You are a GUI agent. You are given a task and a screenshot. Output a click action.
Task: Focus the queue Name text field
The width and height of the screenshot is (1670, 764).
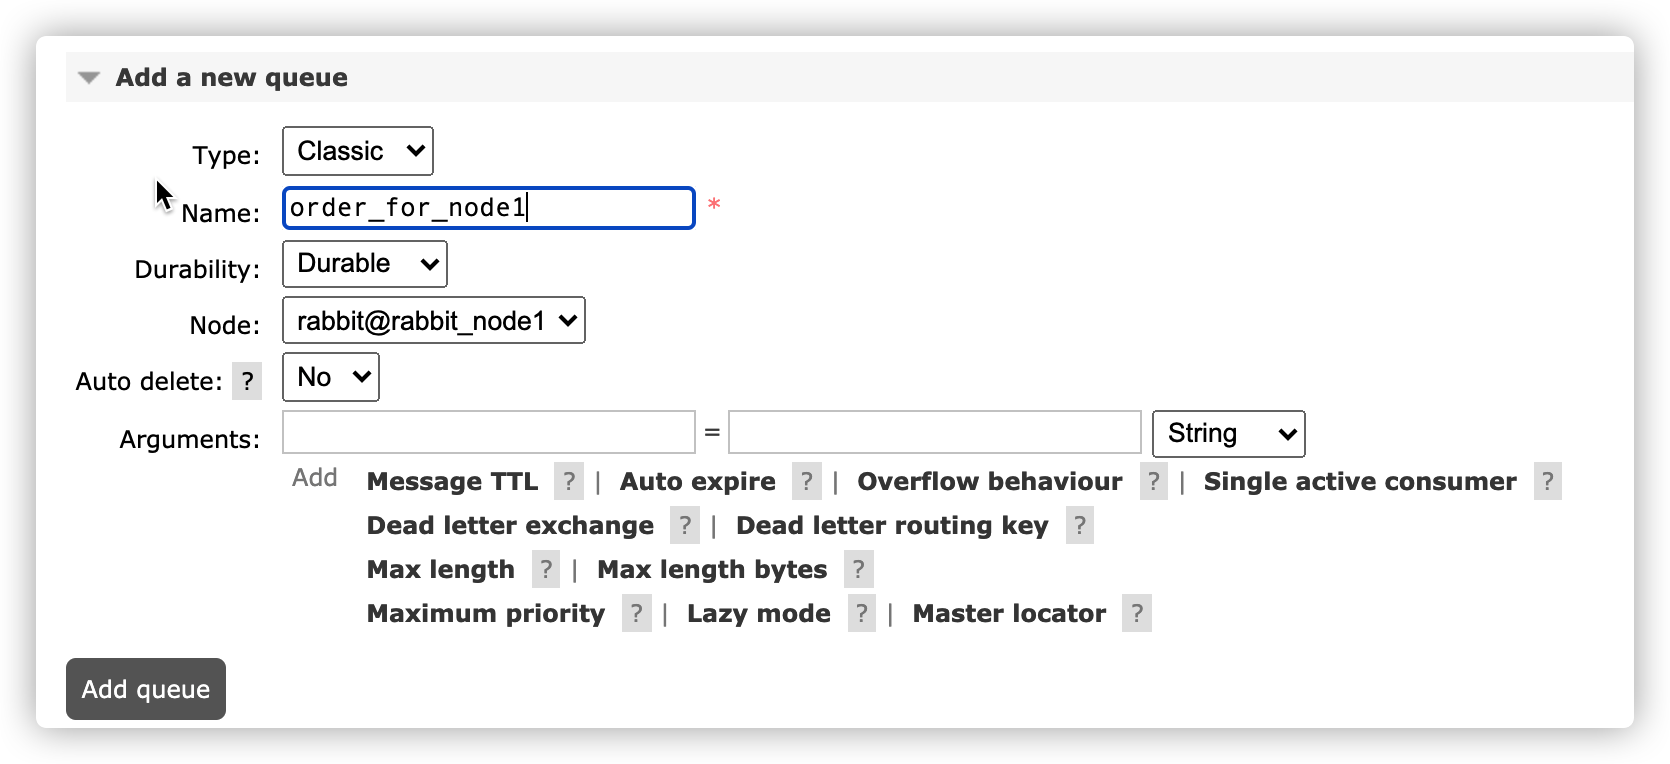(488, 208)
